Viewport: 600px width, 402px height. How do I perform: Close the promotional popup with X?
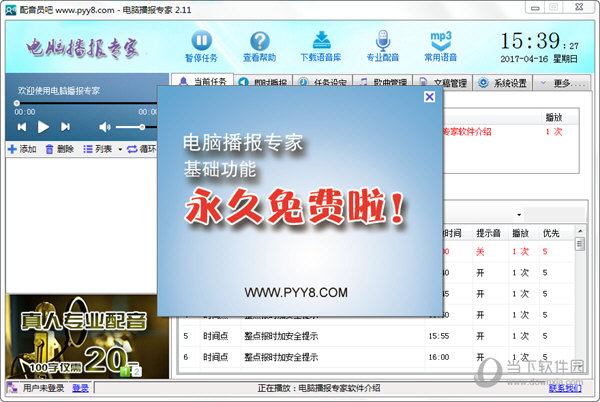click(x=429, y=97)
